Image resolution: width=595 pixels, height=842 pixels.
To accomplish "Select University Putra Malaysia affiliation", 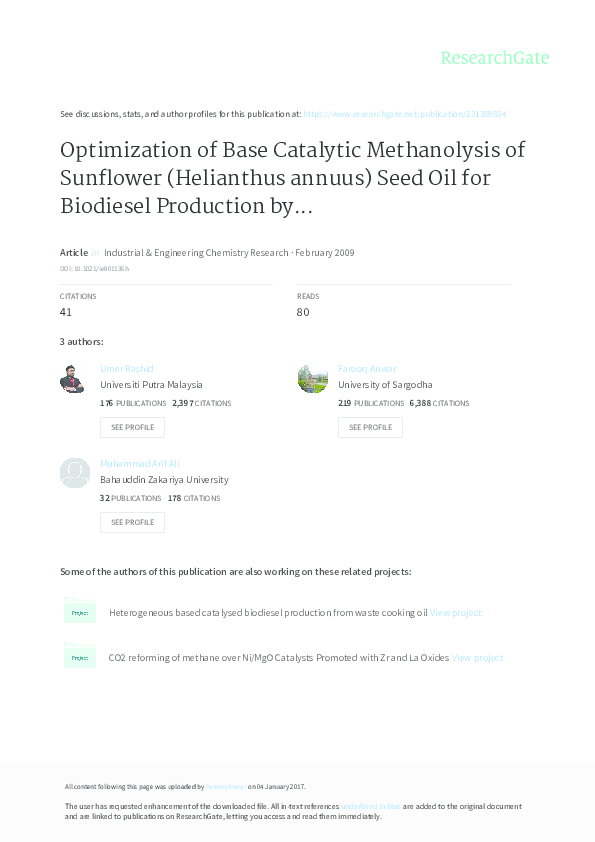I will click(151, 384).
